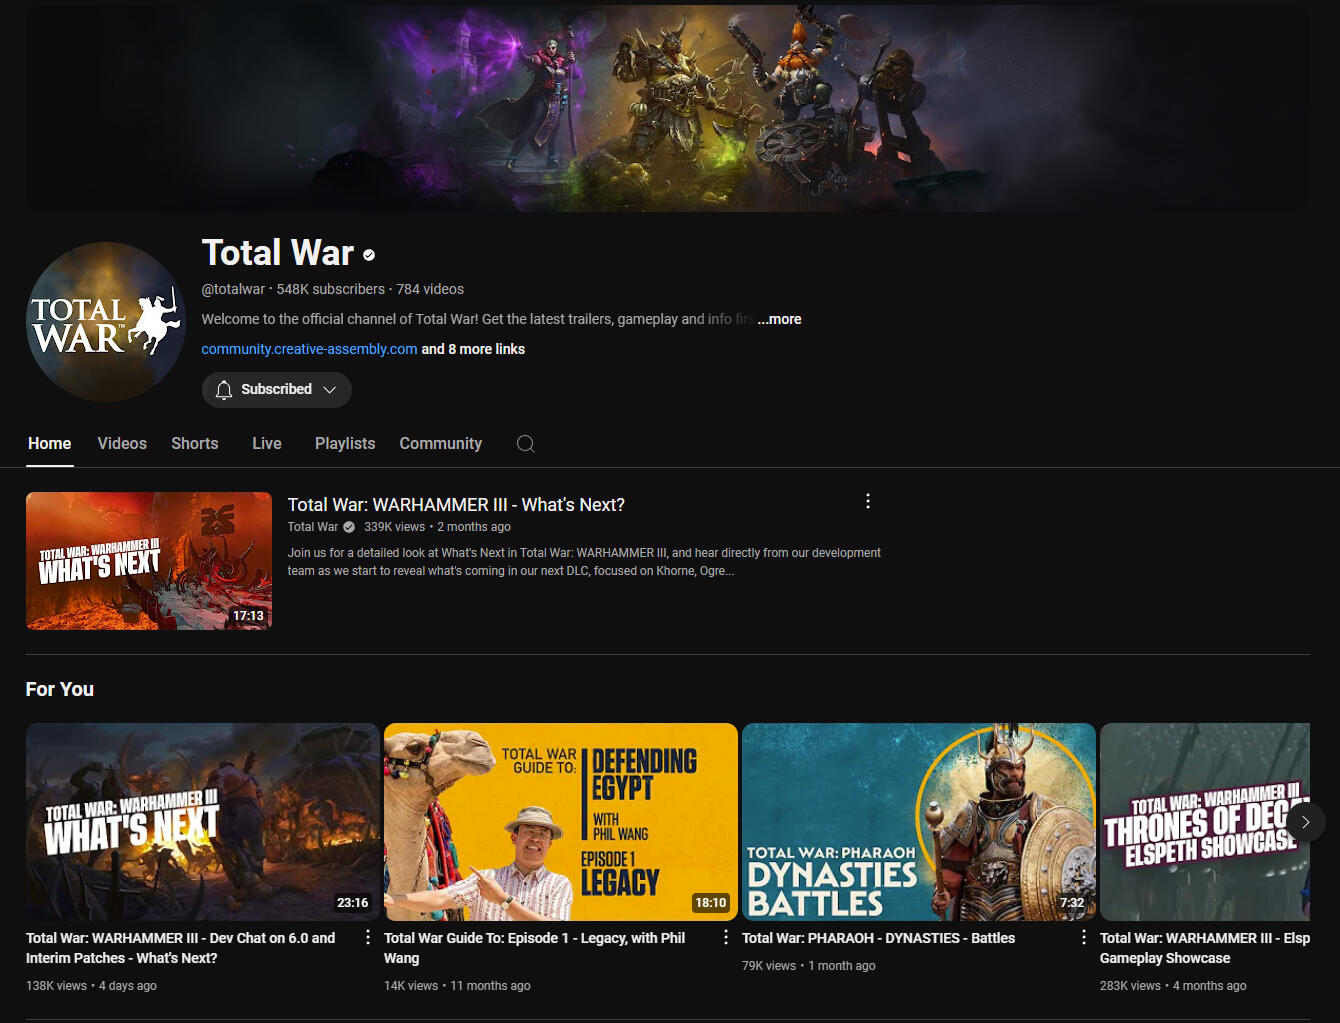Open the Shorts tab
This screenshot has width=1340, height=1023.
coord(194,443)
